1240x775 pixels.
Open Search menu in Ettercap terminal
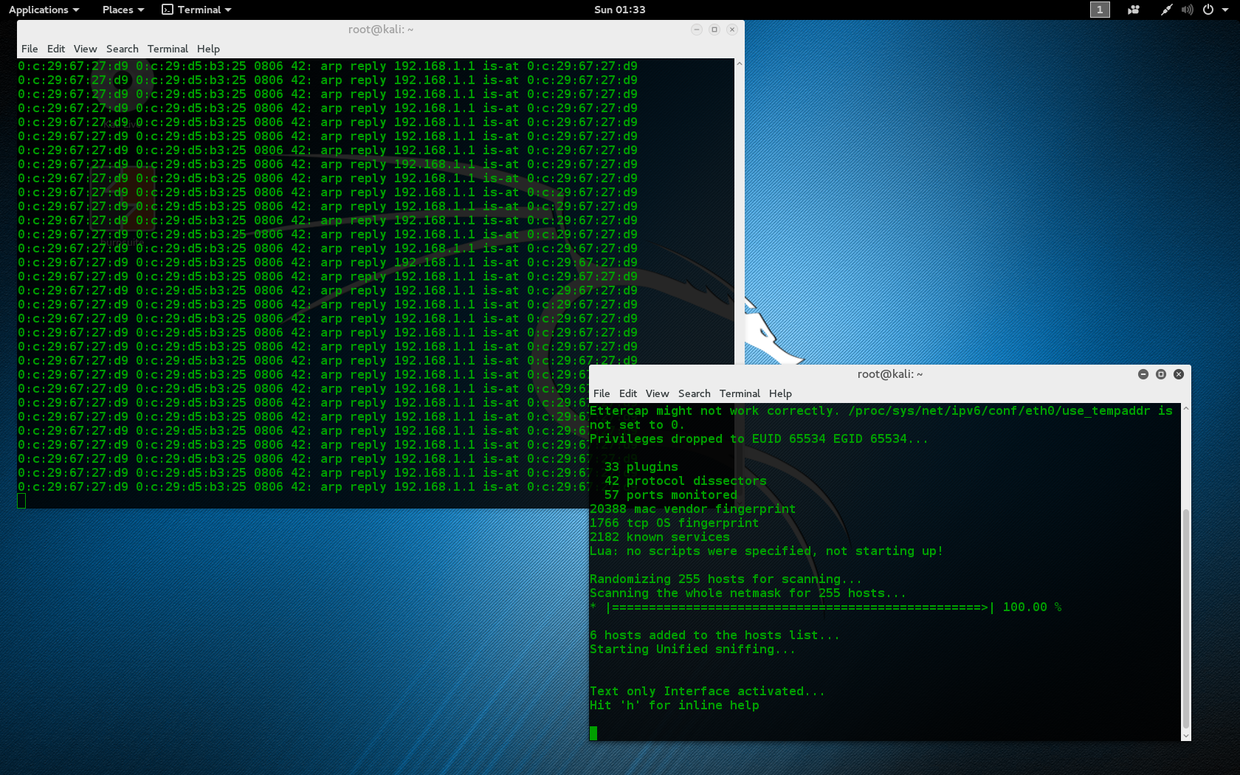694,394
